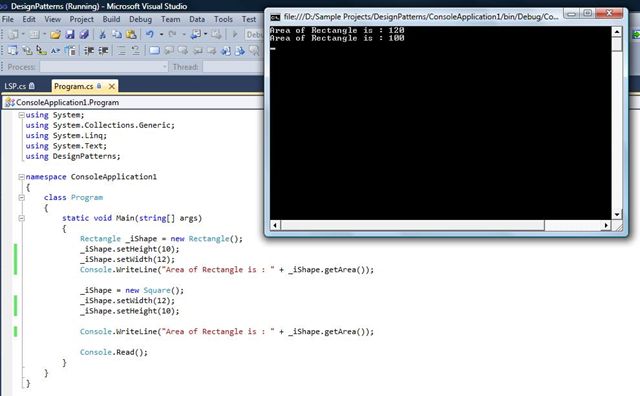640x396 pixels.
Task: Open the Data menu
Action: point(197,19)
